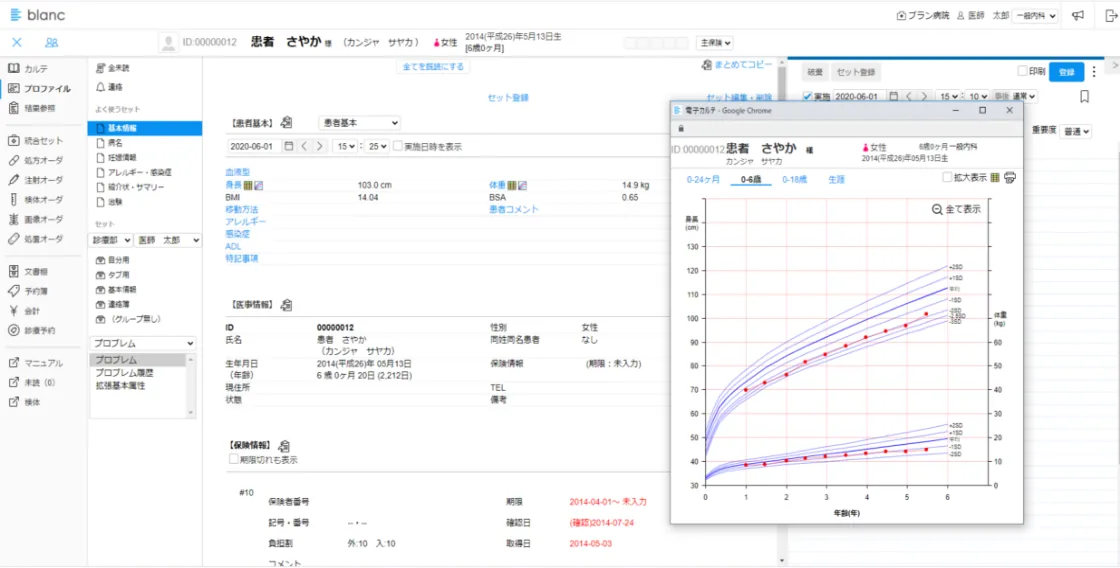Viewport: 1120px width, 568px height.
Task: Click the printer icon in growth chart window
Action: click(1010, 177)
